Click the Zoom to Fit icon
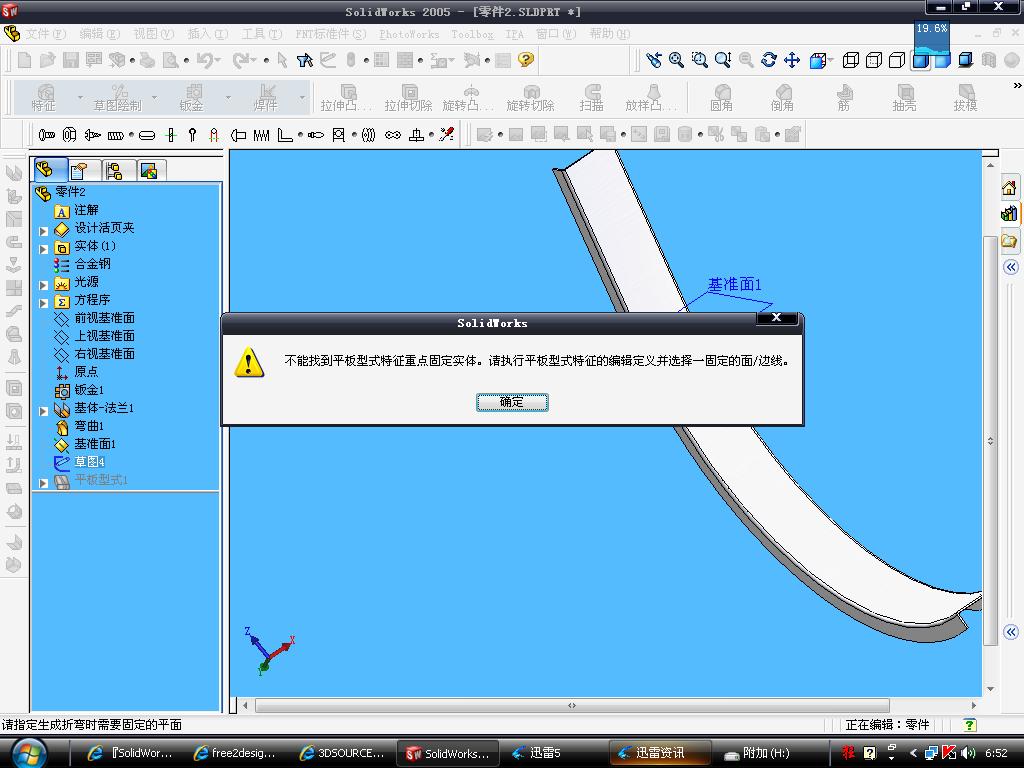The width and height of the screenshot is (1024, 768). coord(677,60)
